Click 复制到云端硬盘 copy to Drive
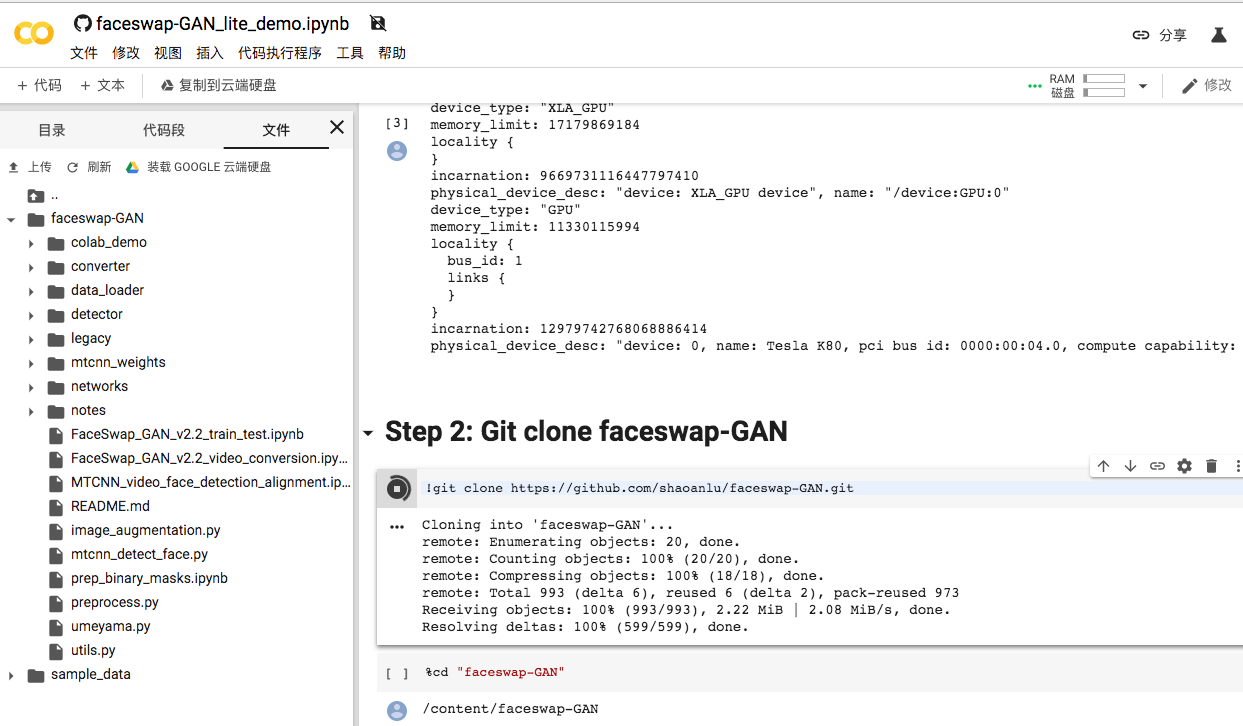The height and width of the screenshot is (726, 1243). (x=218, y=86)
